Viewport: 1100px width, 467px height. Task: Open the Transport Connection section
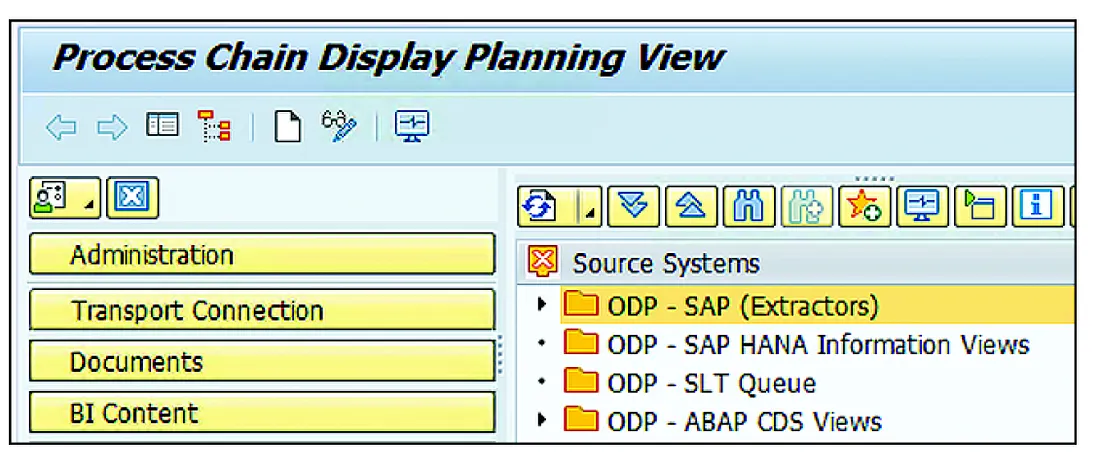[262, 310]
